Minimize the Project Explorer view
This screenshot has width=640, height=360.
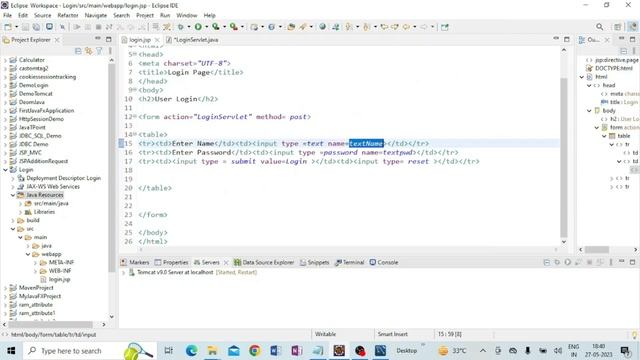(x=98, y=39)
